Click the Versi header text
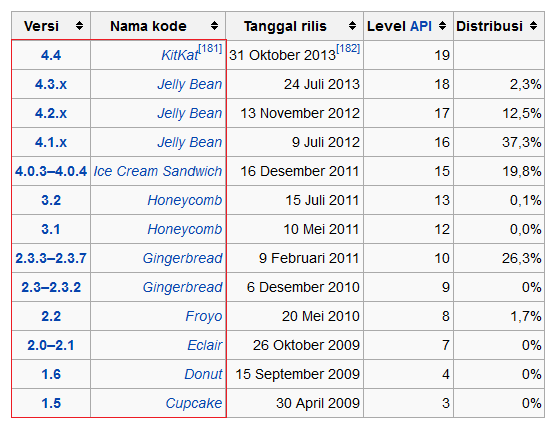Image resolution: width=553 pixels, height=426 pixels. 41,26
